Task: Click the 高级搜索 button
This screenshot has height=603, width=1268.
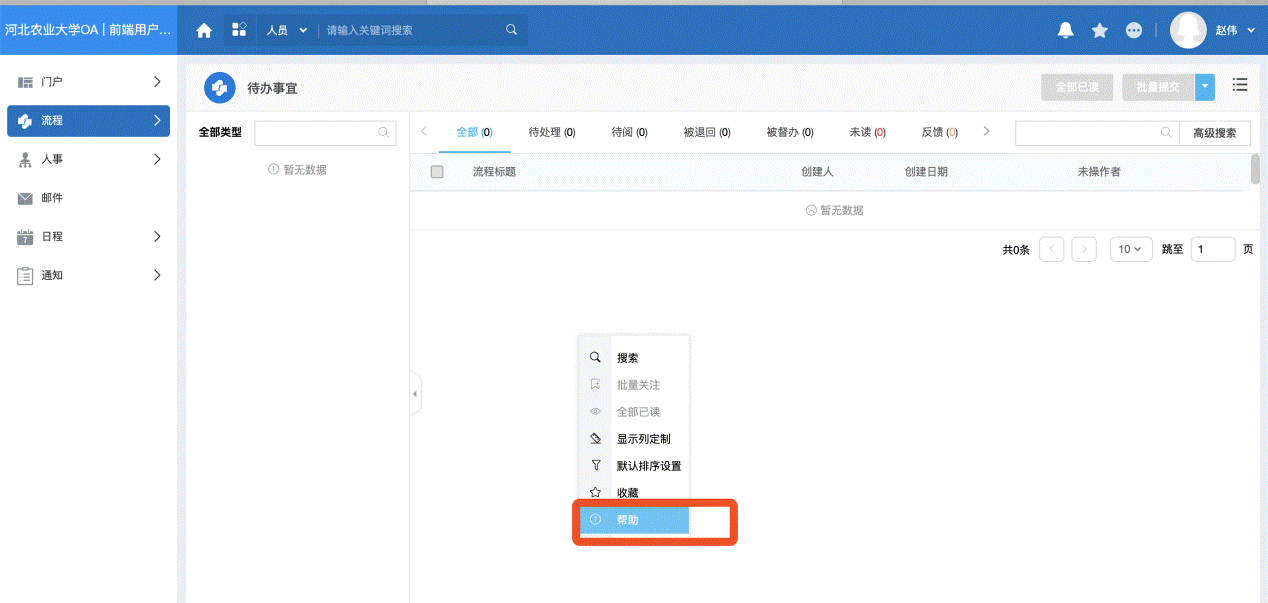Action: [x=1215, y=133]
